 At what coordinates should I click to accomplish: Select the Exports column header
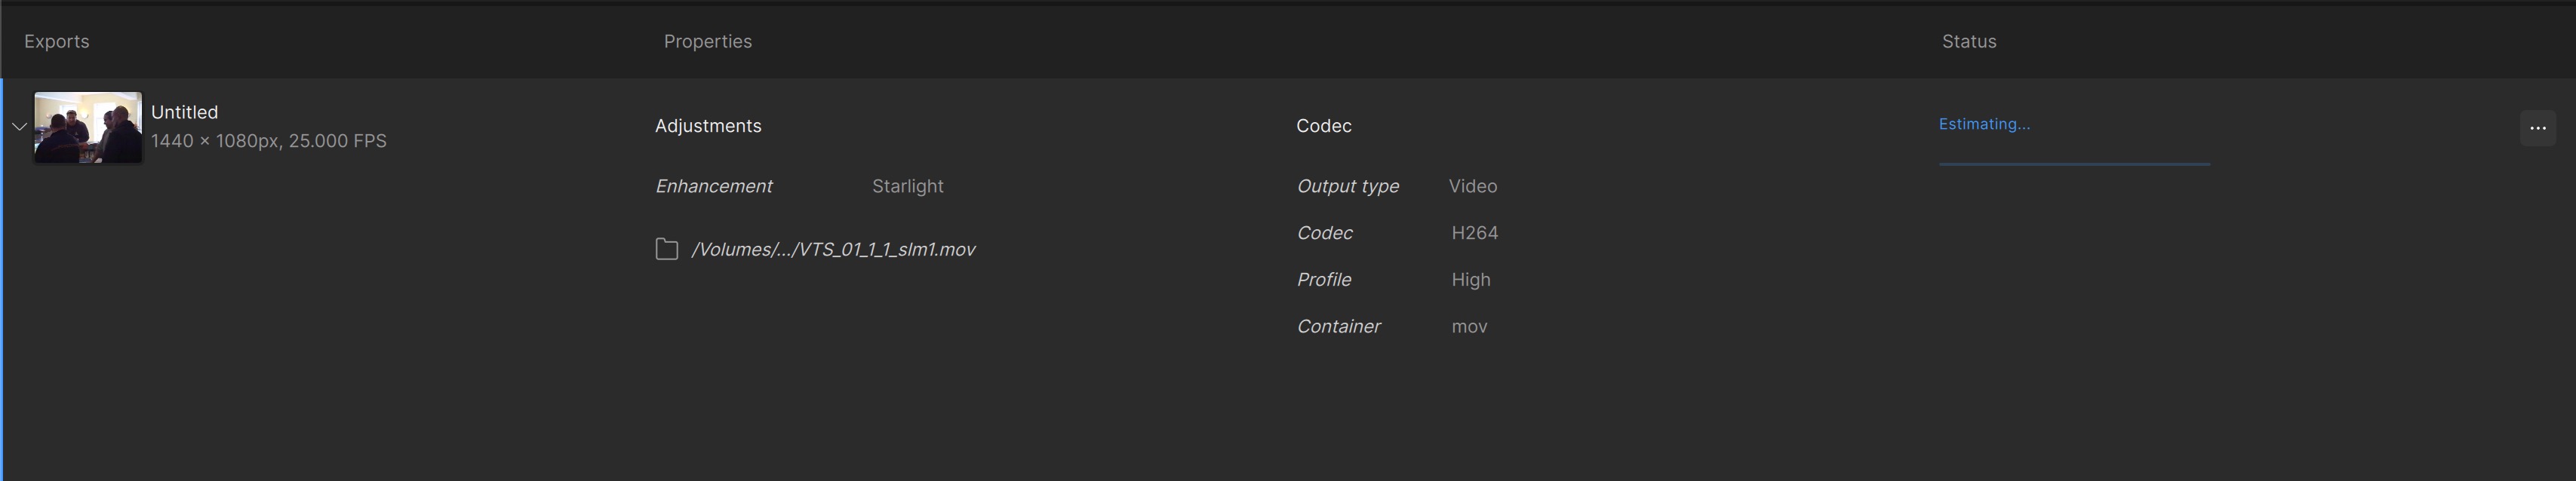click(57, 41)
